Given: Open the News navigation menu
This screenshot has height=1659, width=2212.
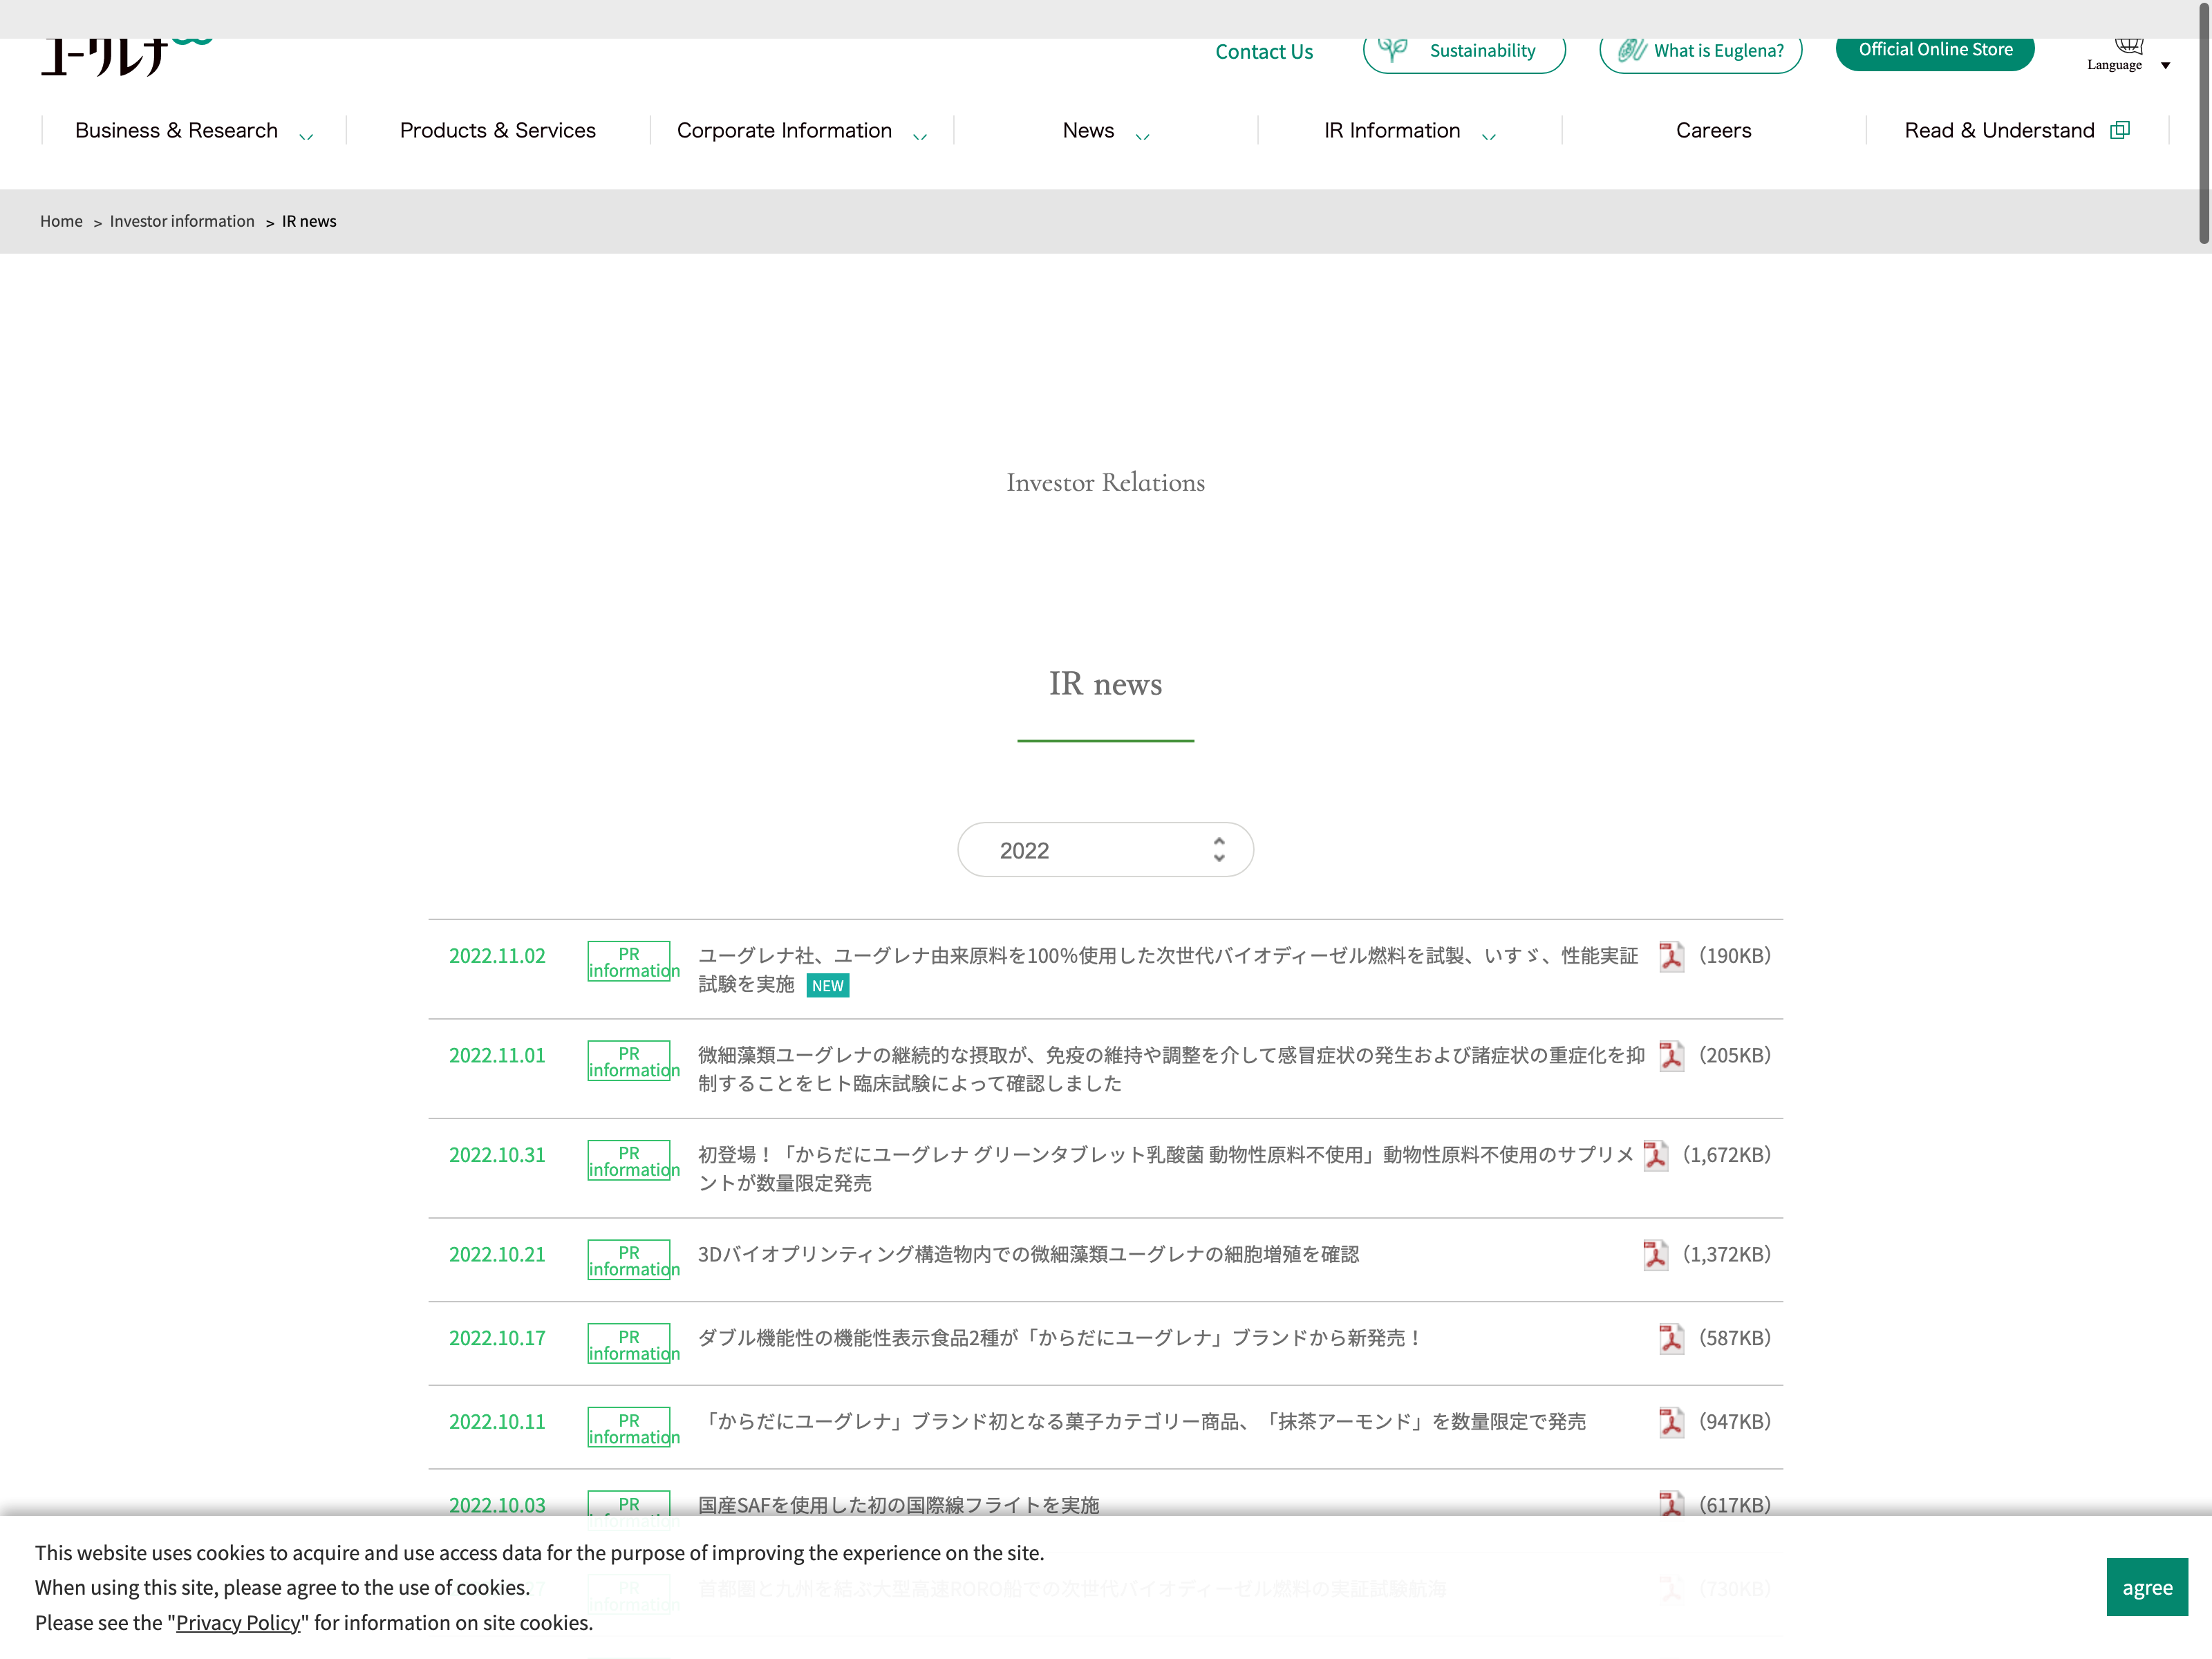Looking at the screenshot, I should point(1105,131).
